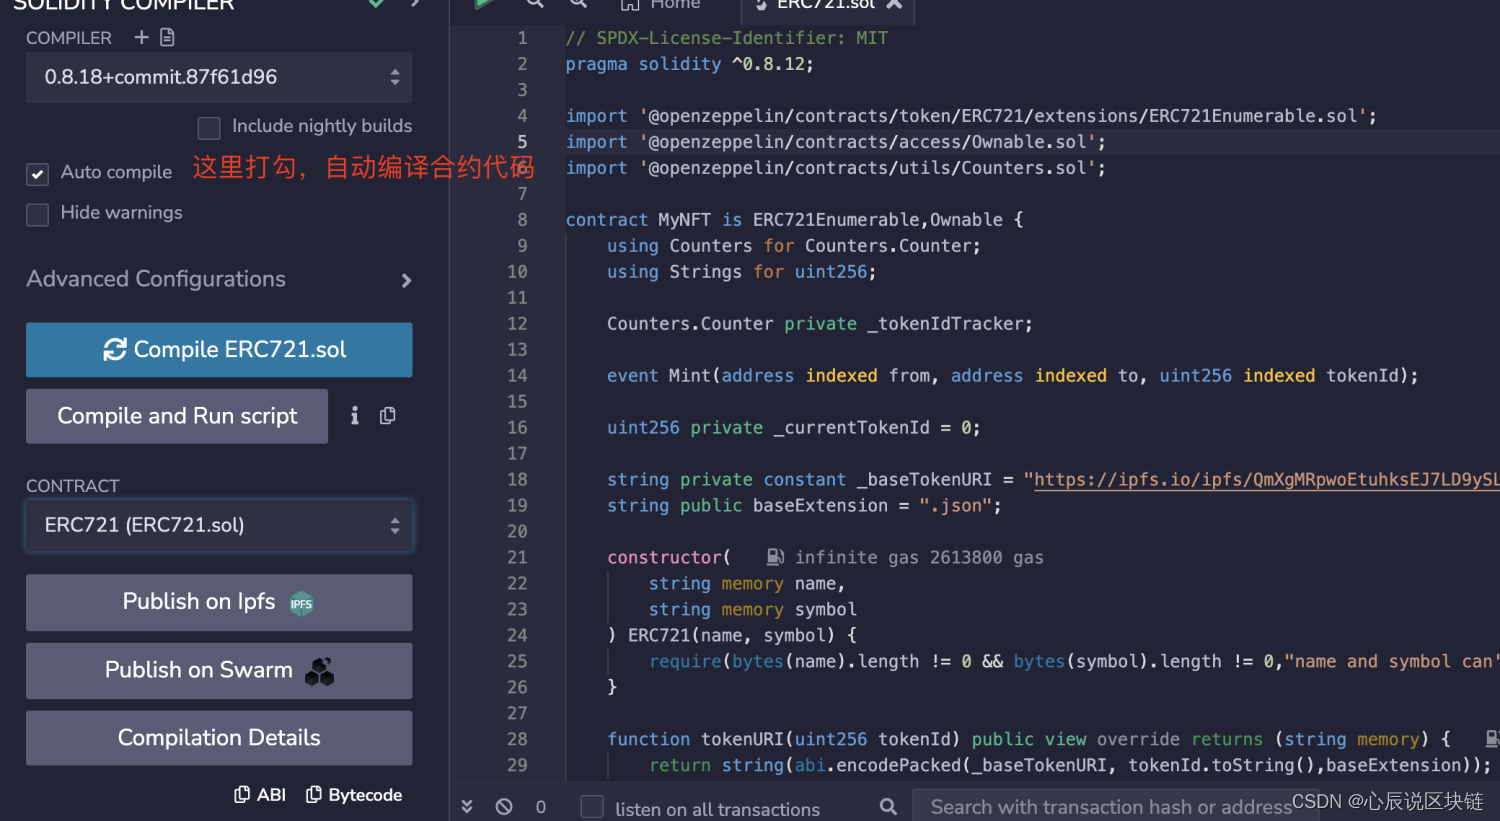
Task: Click the info icon beside Compile and Run script
Action: click(354, 416)
